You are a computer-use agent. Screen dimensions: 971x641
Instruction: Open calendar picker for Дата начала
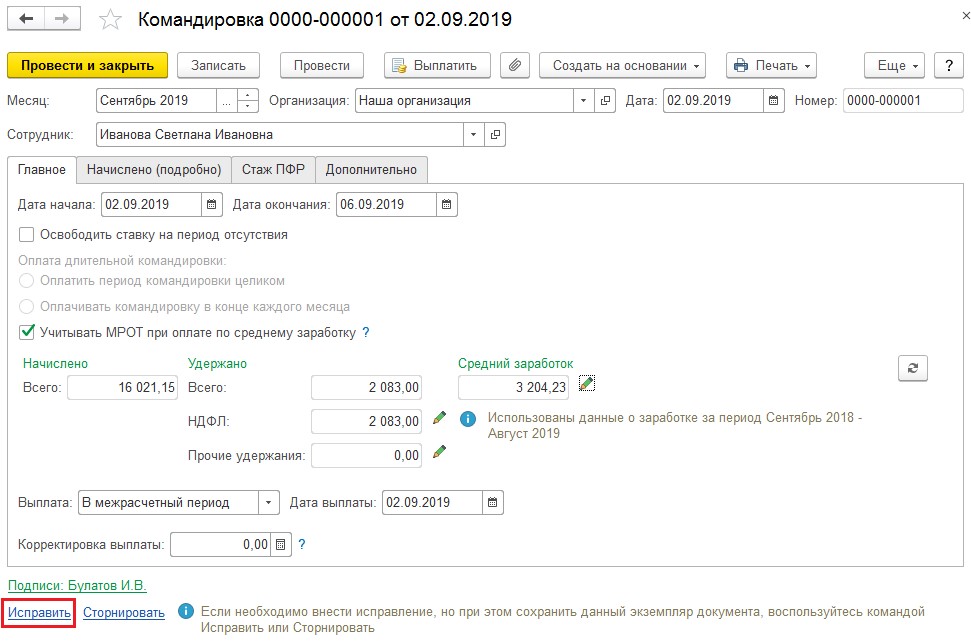click(x=211, y=204)
